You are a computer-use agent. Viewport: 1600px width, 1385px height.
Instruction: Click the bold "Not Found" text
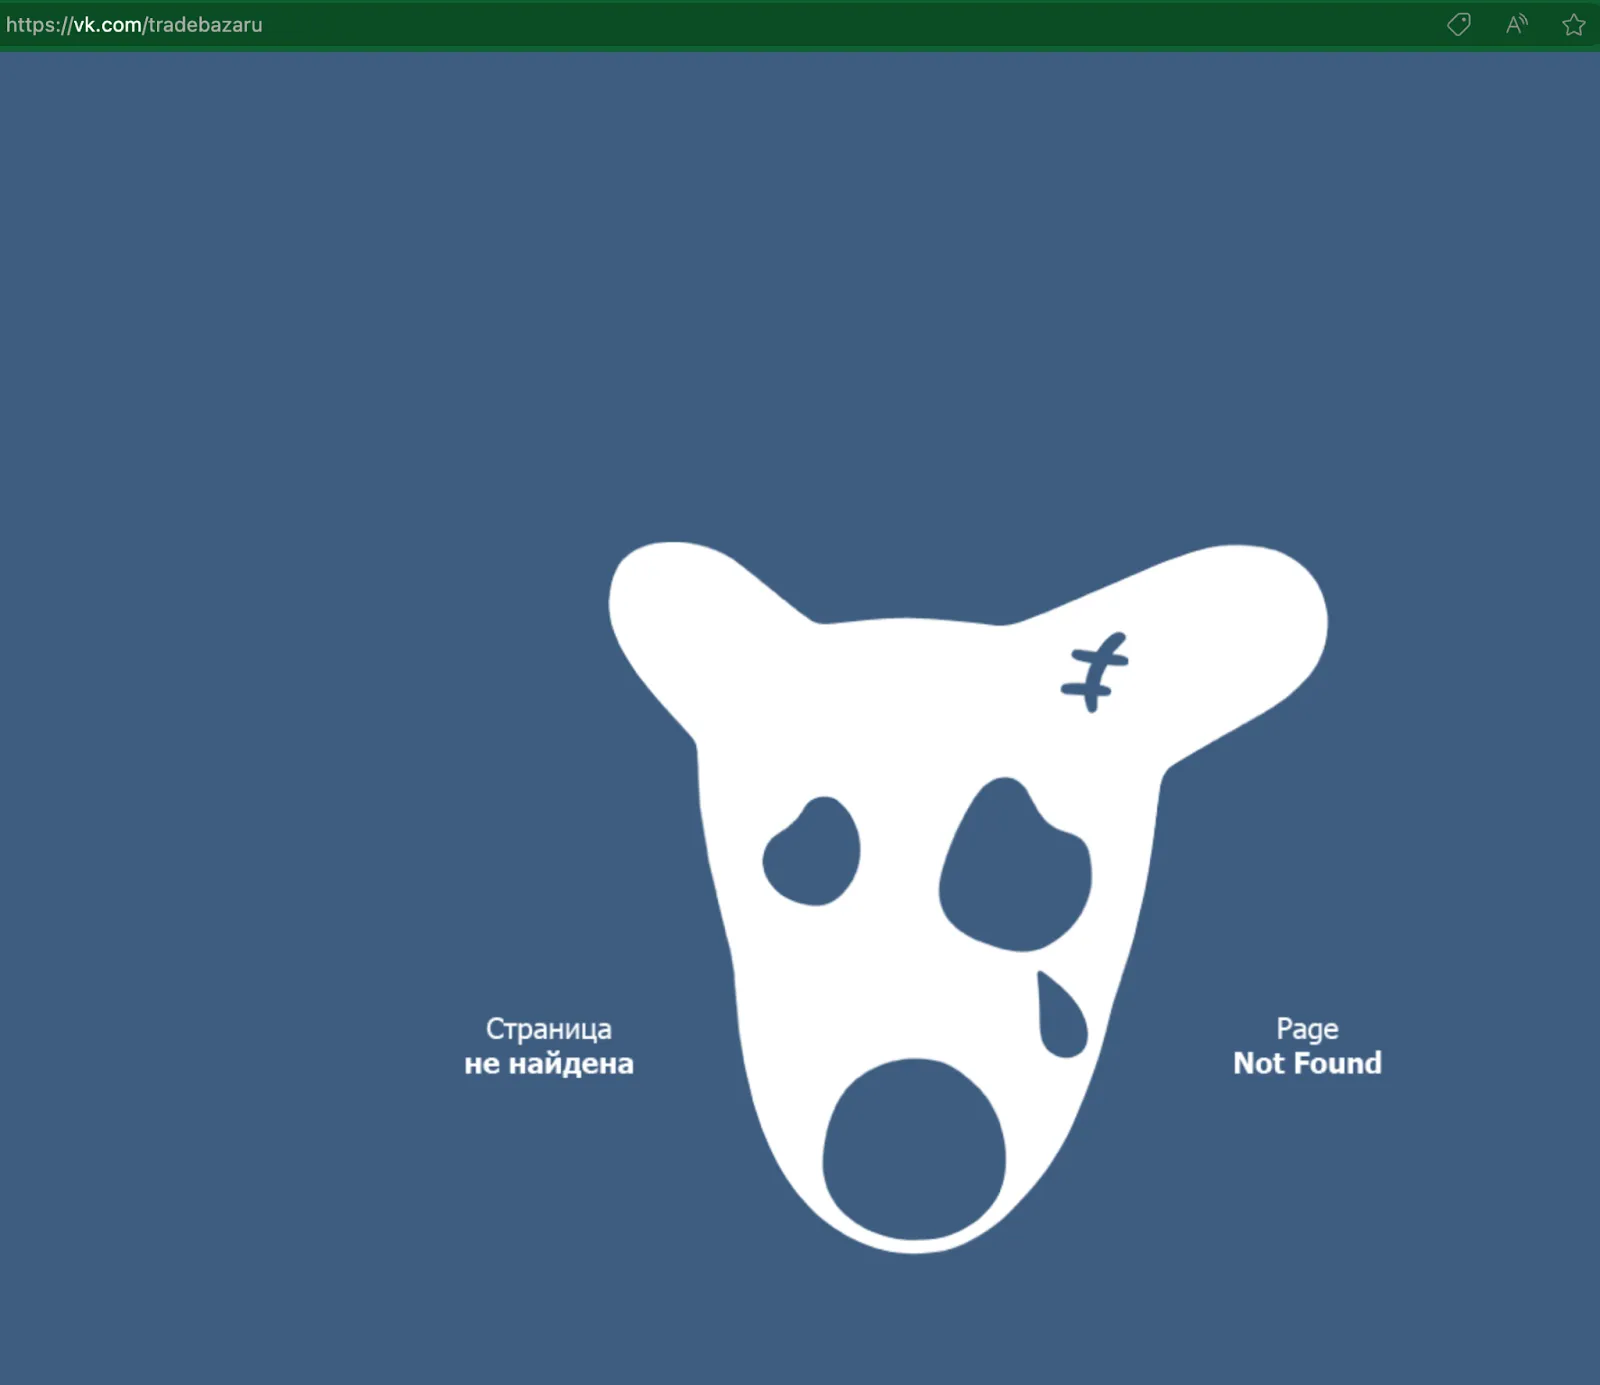click(x=1307, y=1063)
